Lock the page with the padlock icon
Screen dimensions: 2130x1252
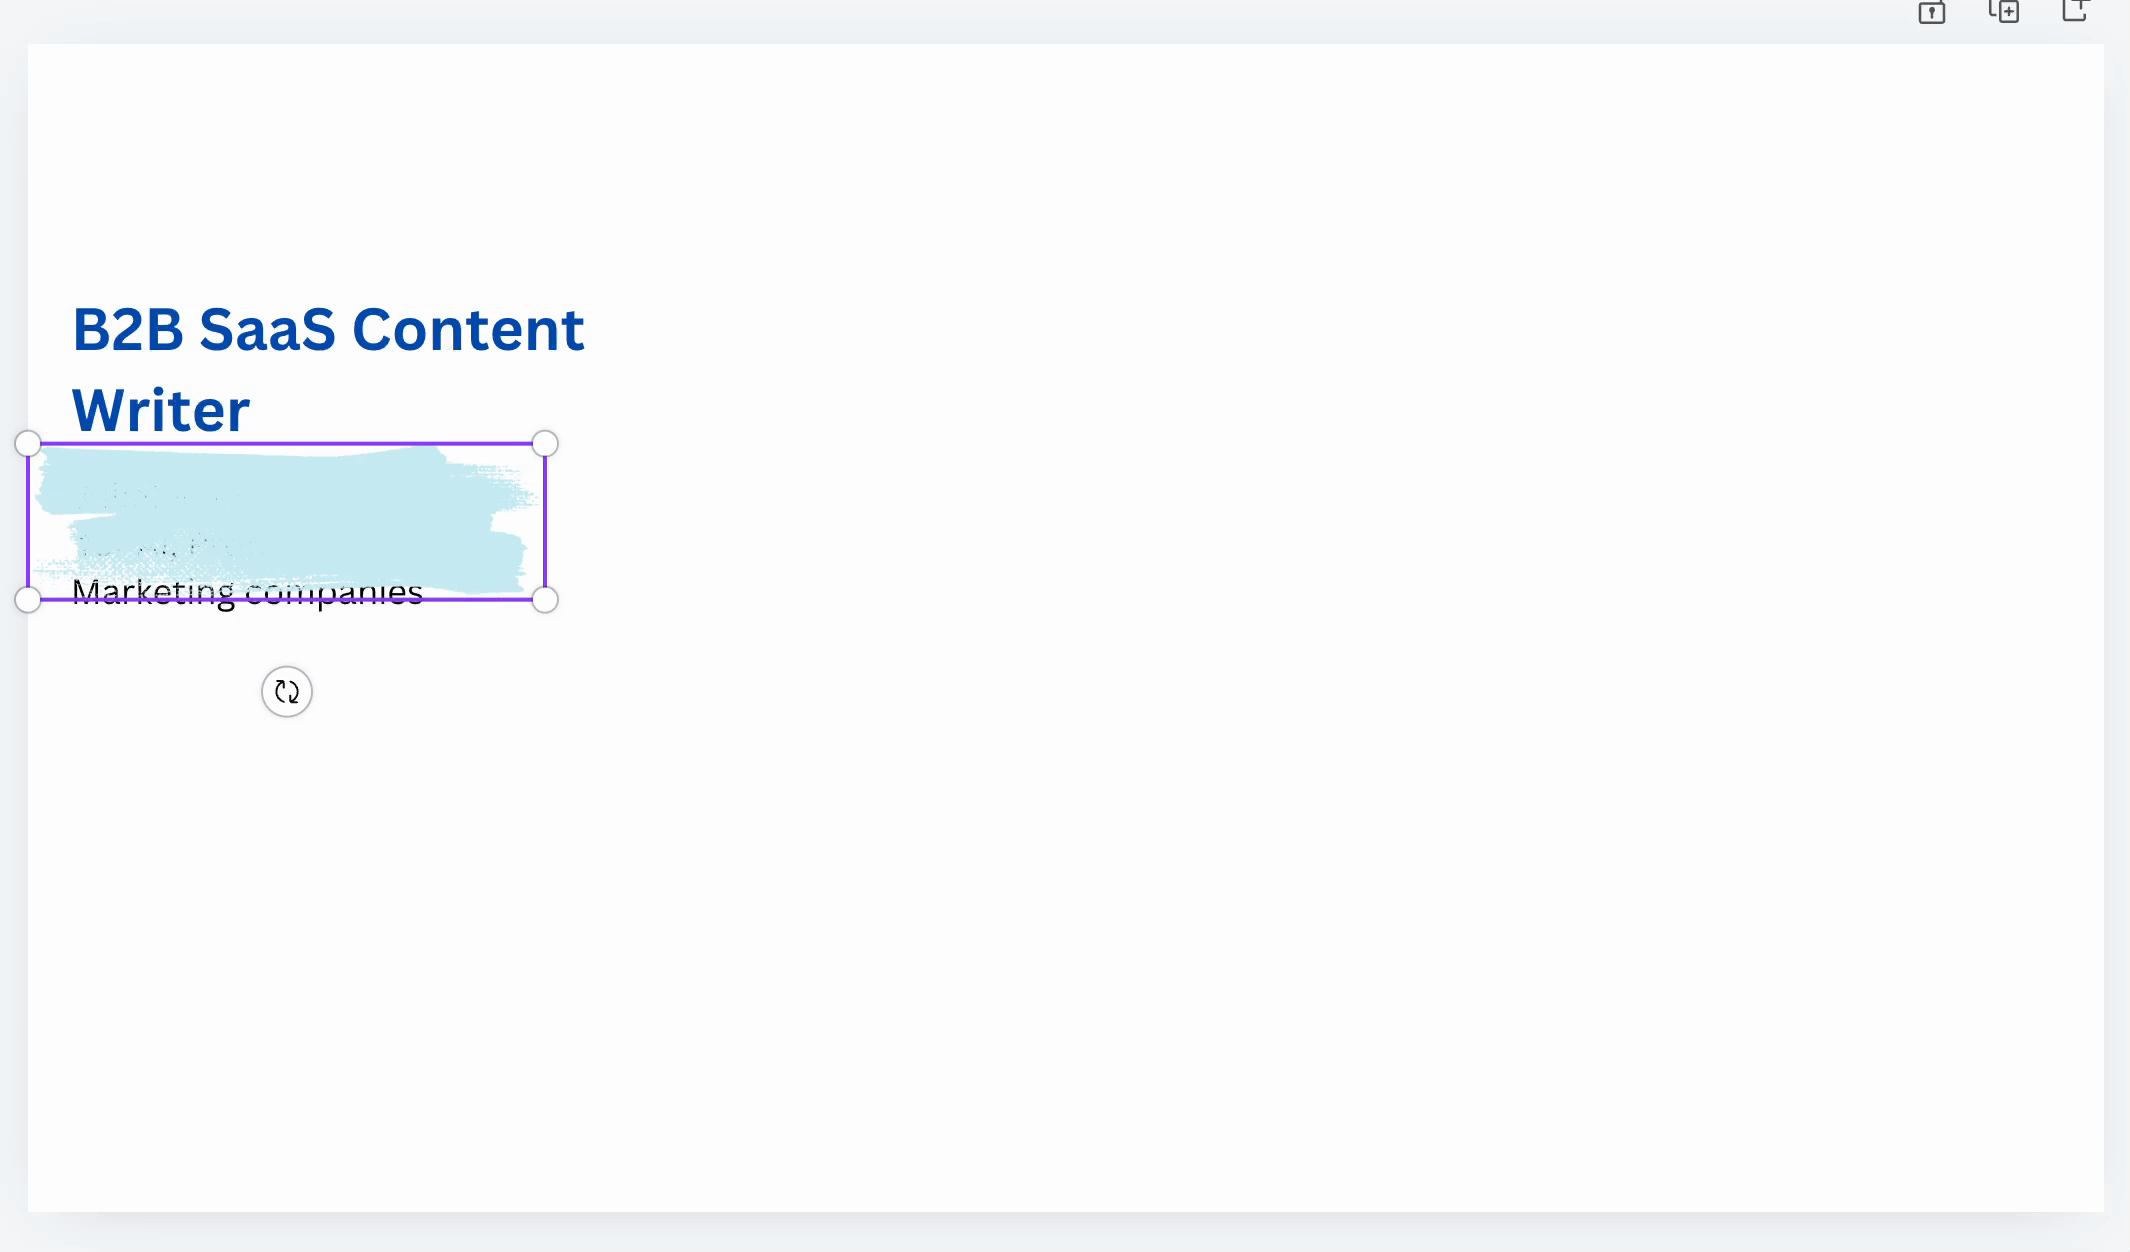pos(1931,12)
